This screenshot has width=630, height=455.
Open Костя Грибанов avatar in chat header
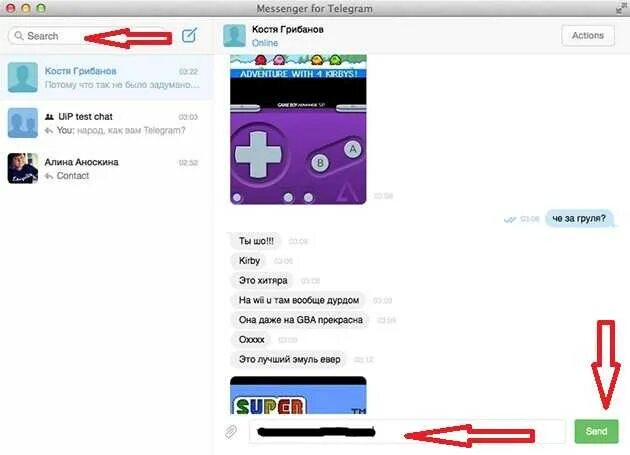(x=234, y=36)
